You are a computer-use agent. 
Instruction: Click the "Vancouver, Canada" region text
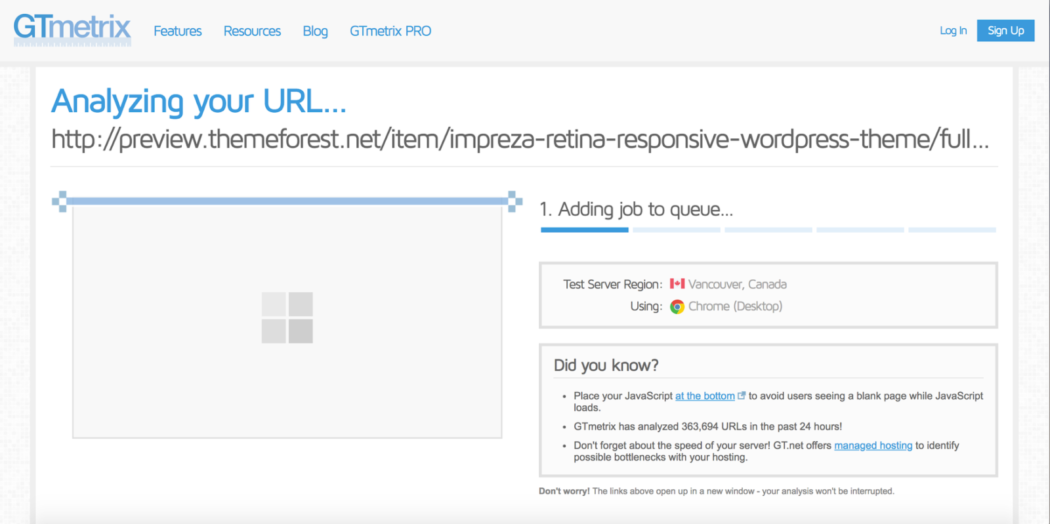(x=737, y=284)
